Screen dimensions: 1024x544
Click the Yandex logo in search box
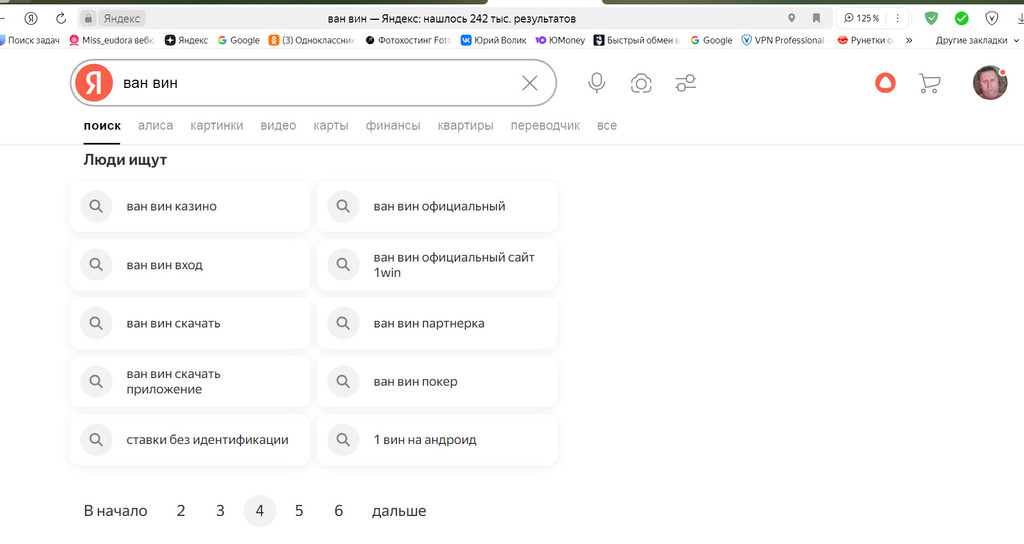(94, 83)
